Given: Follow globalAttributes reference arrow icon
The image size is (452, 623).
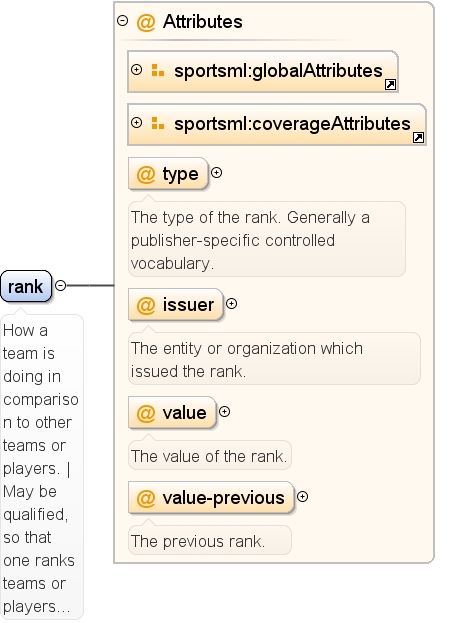Looking at the screenshot, I should tap(390, 84).
